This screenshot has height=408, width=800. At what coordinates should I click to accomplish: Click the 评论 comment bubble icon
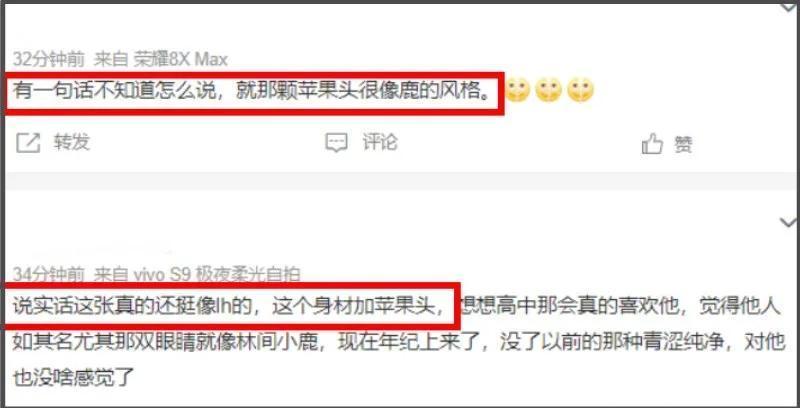(337, 143)
